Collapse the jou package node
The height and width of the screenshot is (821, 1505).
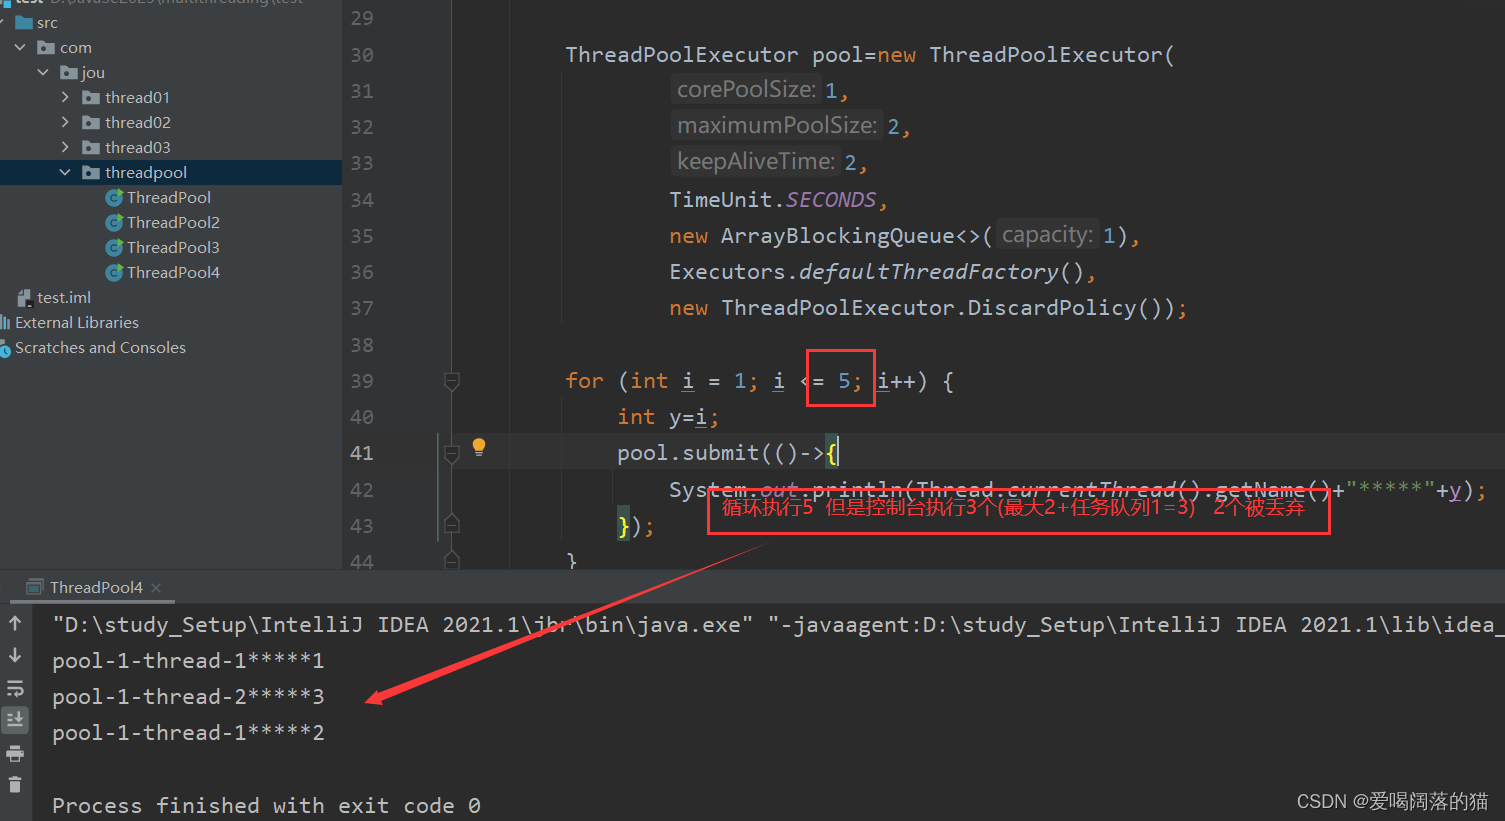[x=43, y=72]
